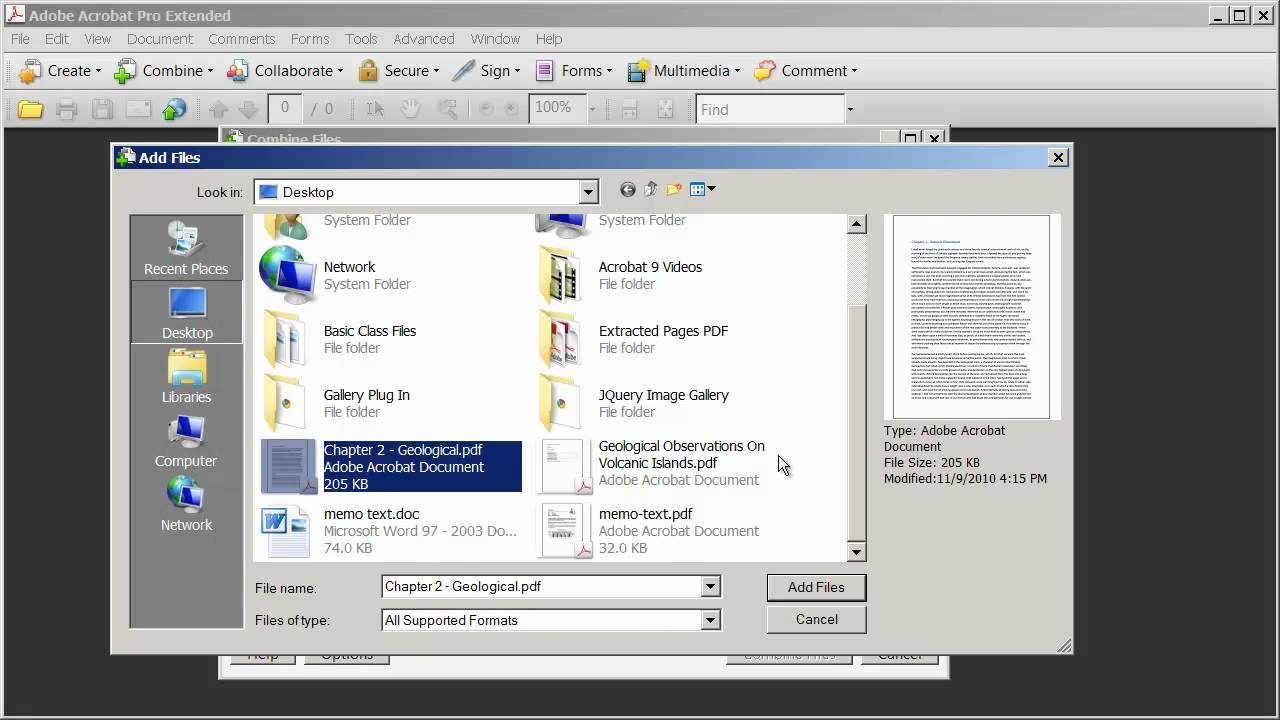
Task: Select the JQuery Image Gallery folder
Action: pyautogui.click(x=634, y=403)
